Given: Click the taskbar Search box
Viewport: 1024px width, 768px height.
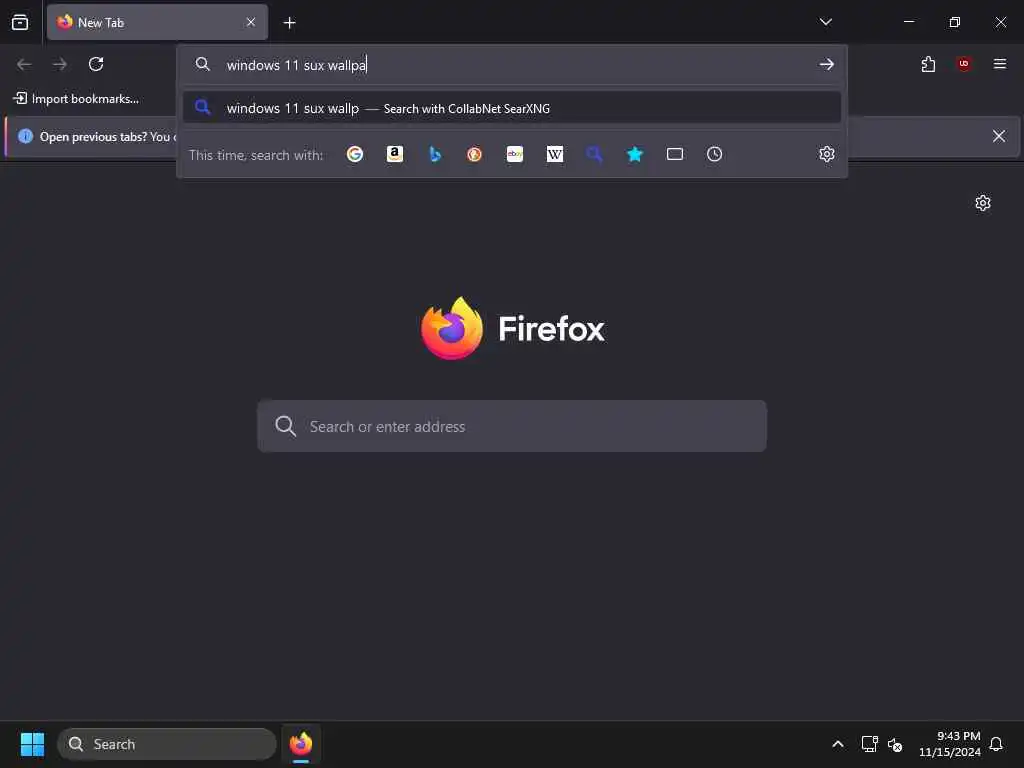Looking at the screenshot, I should point(167,744).
